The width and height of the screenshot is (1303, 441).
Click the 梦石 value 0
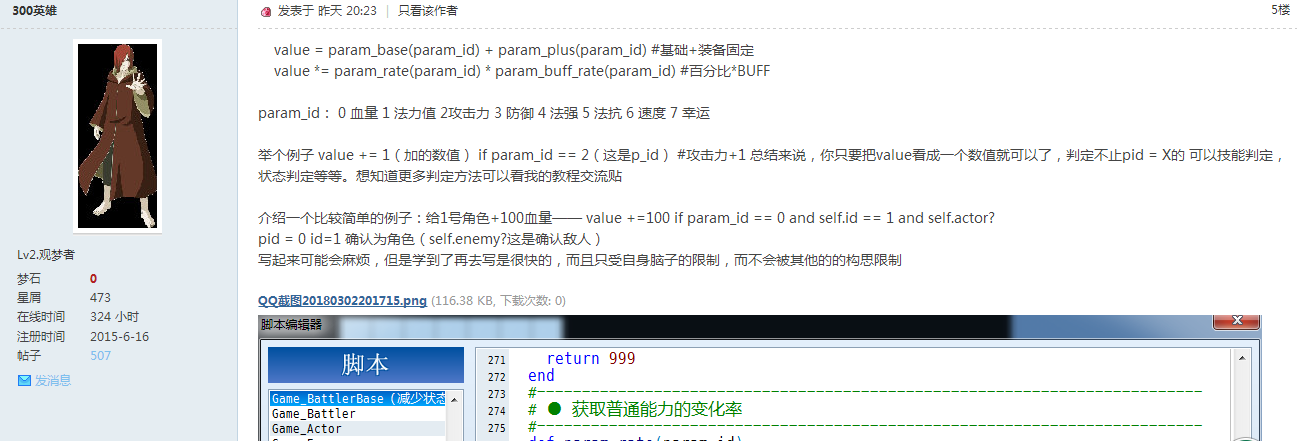coord(93,279)
